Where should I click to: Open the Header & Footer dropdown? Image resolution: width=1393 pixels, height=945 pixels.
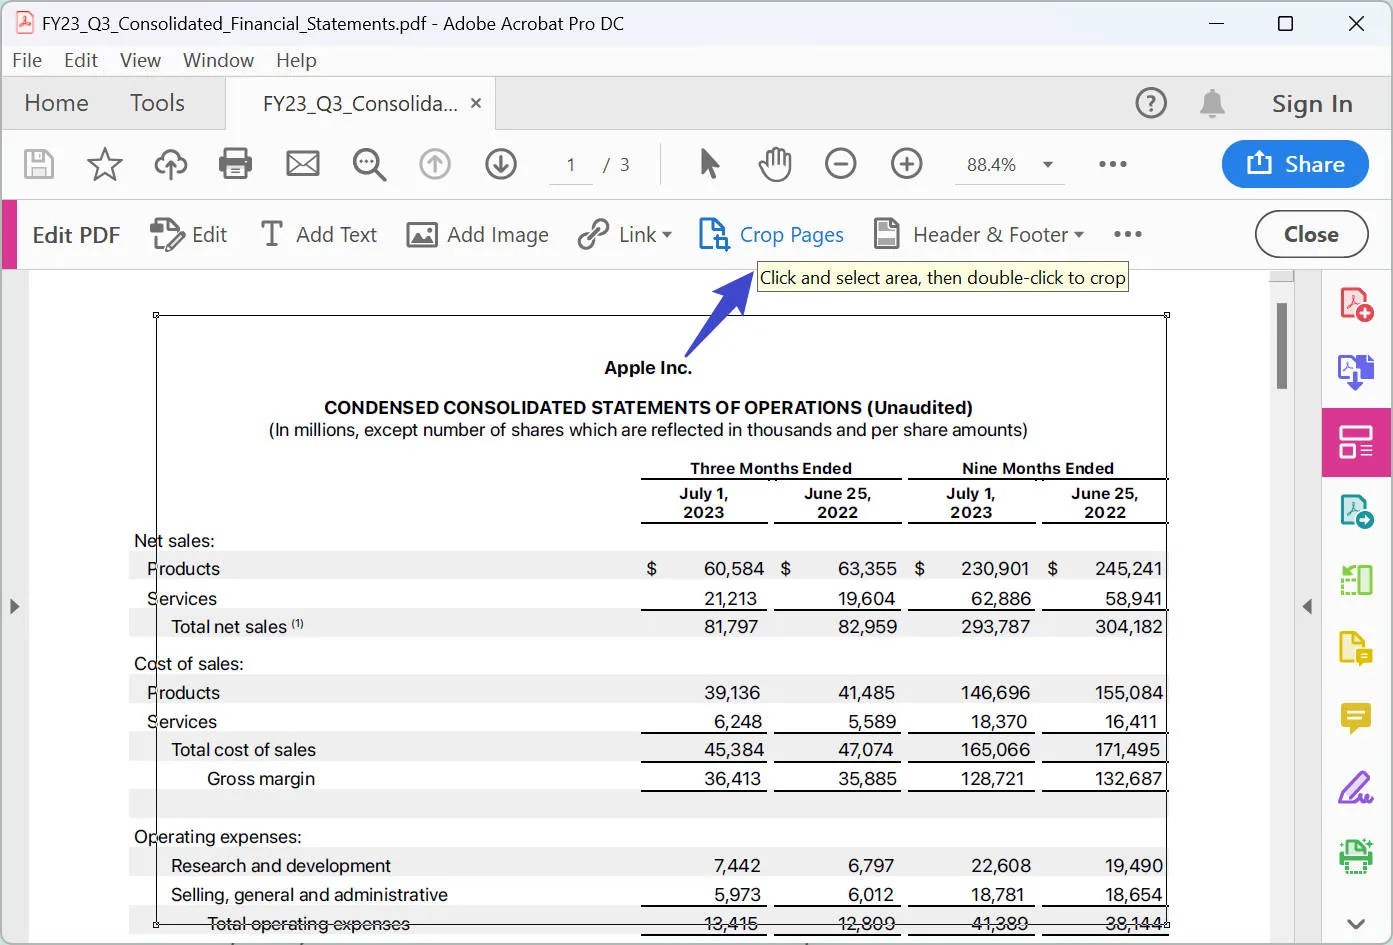(x=1080, y=234)
